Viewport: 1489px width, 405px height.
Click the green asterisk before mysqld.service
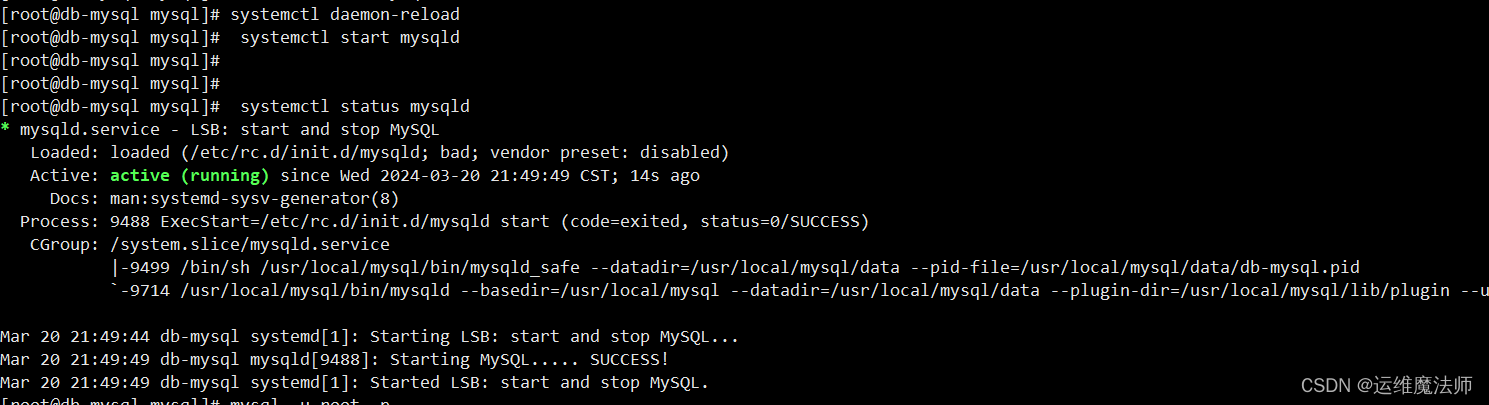pyautogui.click(x=5, y=130)
